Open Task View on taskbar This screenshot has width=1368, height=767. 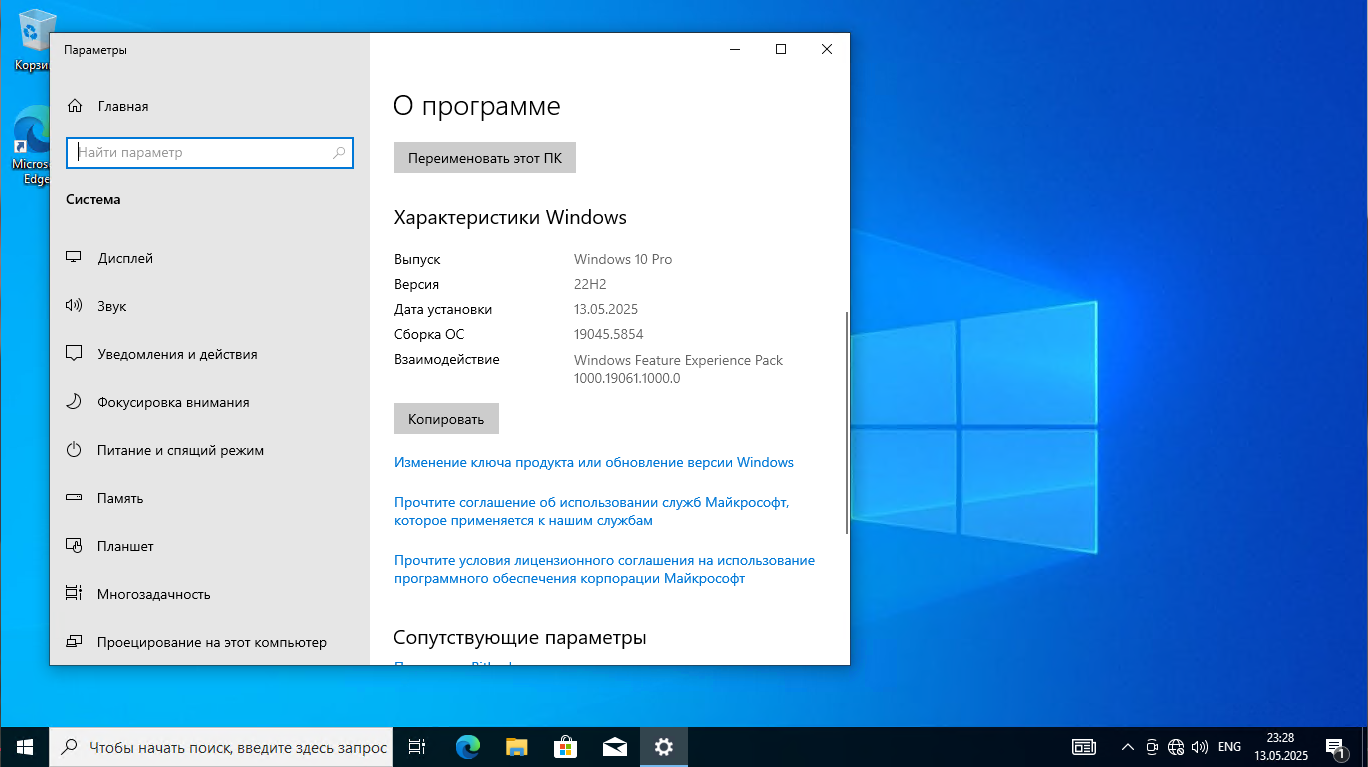click(x=418, y=747)
